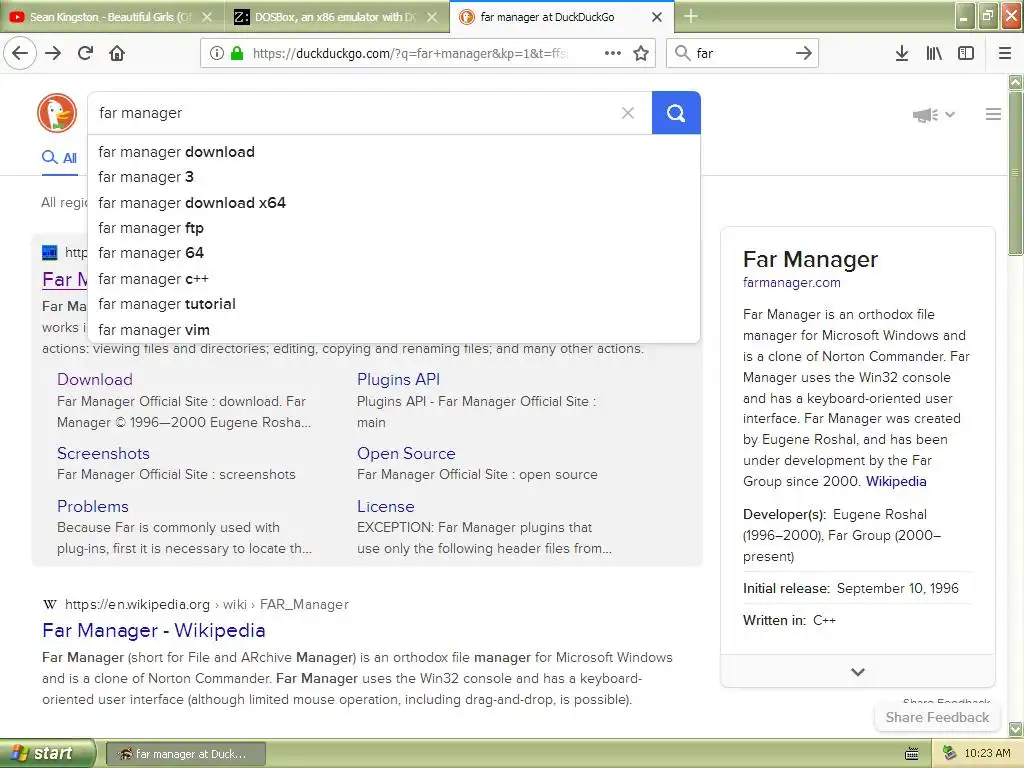Open the Open Source sitelink
Viewport: 1024px width, 768px height.
(406, 453)
